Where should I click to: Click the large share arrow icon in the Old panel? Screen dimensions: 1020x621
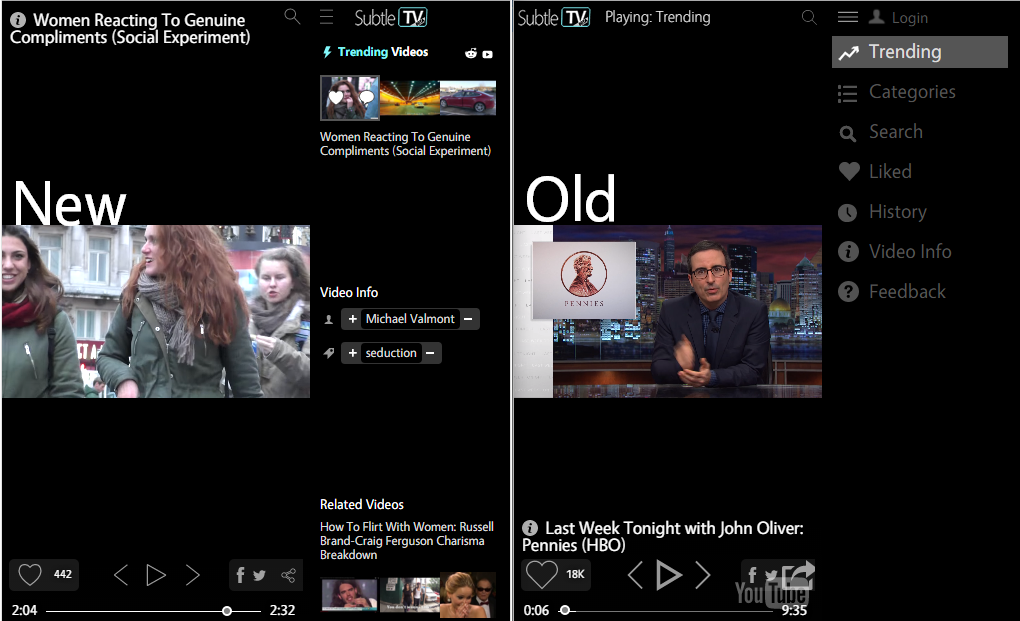click(x=798, y=575)
